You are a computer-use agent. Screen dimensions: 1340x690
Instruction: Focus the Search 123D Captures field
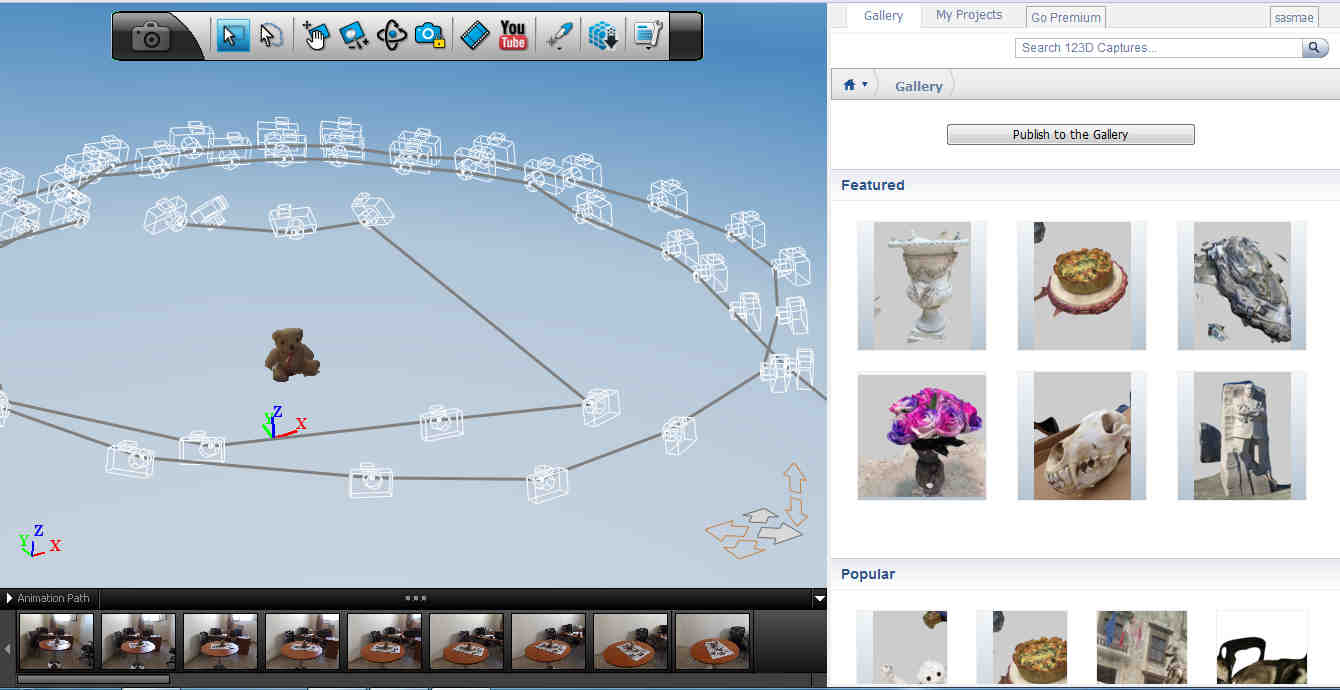click(1158, 48)
